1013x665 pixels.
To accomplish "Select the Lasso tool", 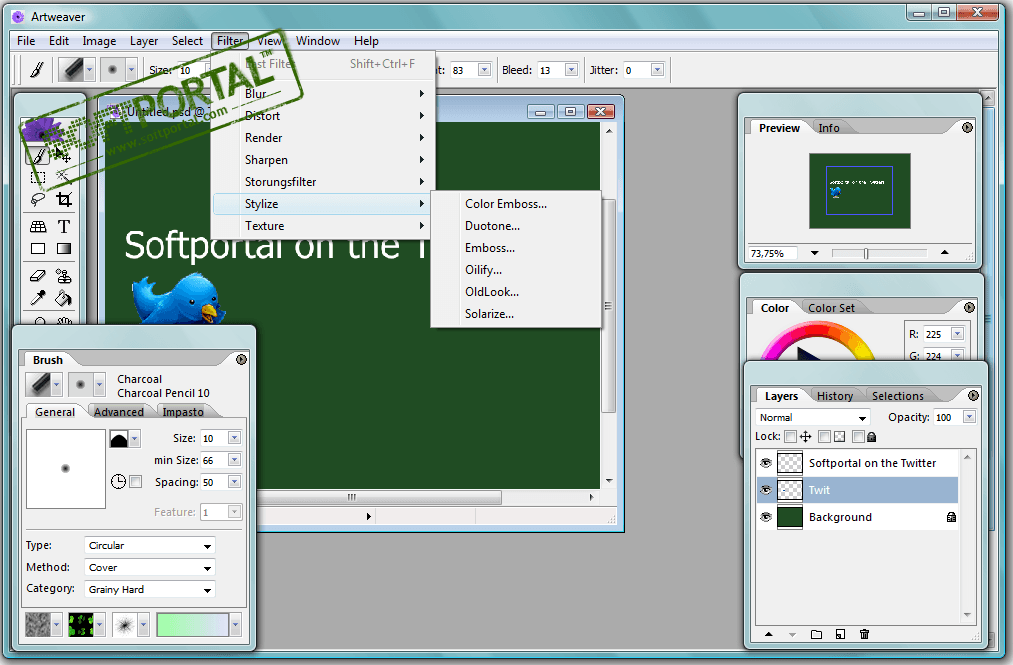I will point(38,199).
